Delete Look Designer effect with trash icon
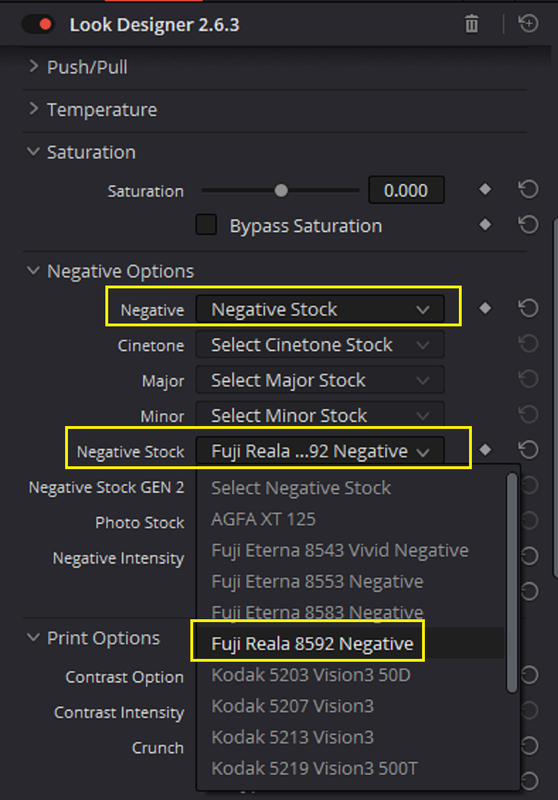 pos(472,24)
